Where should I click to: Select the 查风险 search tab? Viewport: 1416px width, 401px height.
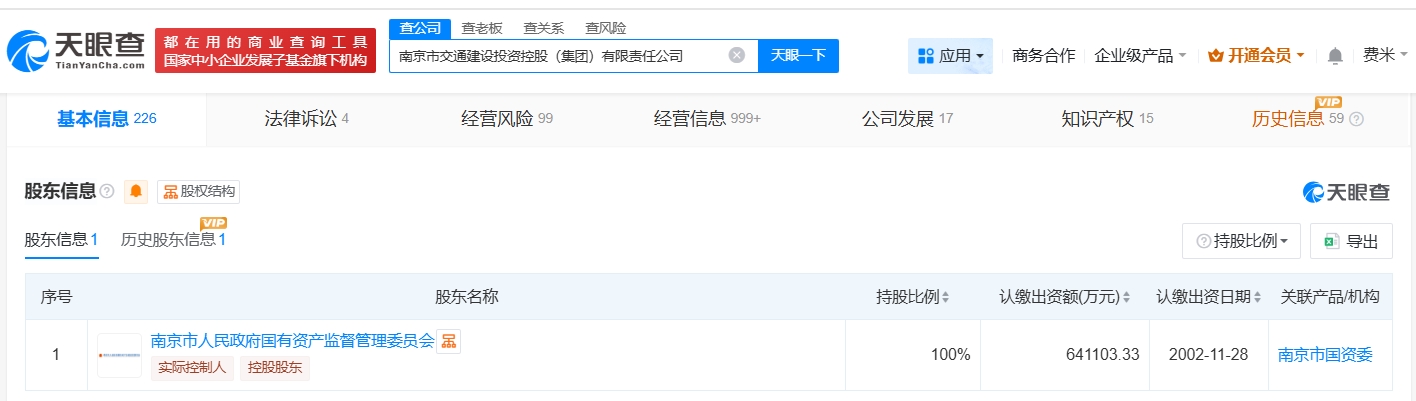pyautogui.click(x=606, y=28)
